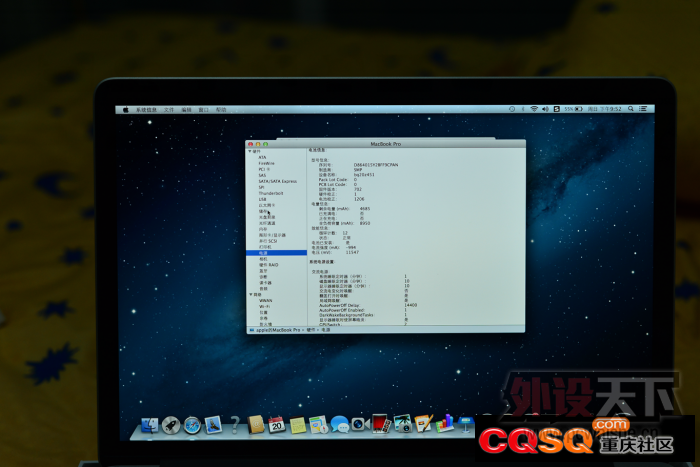700x467 pixels.
Task: Open the Apple menu
Action: point(126,109)
